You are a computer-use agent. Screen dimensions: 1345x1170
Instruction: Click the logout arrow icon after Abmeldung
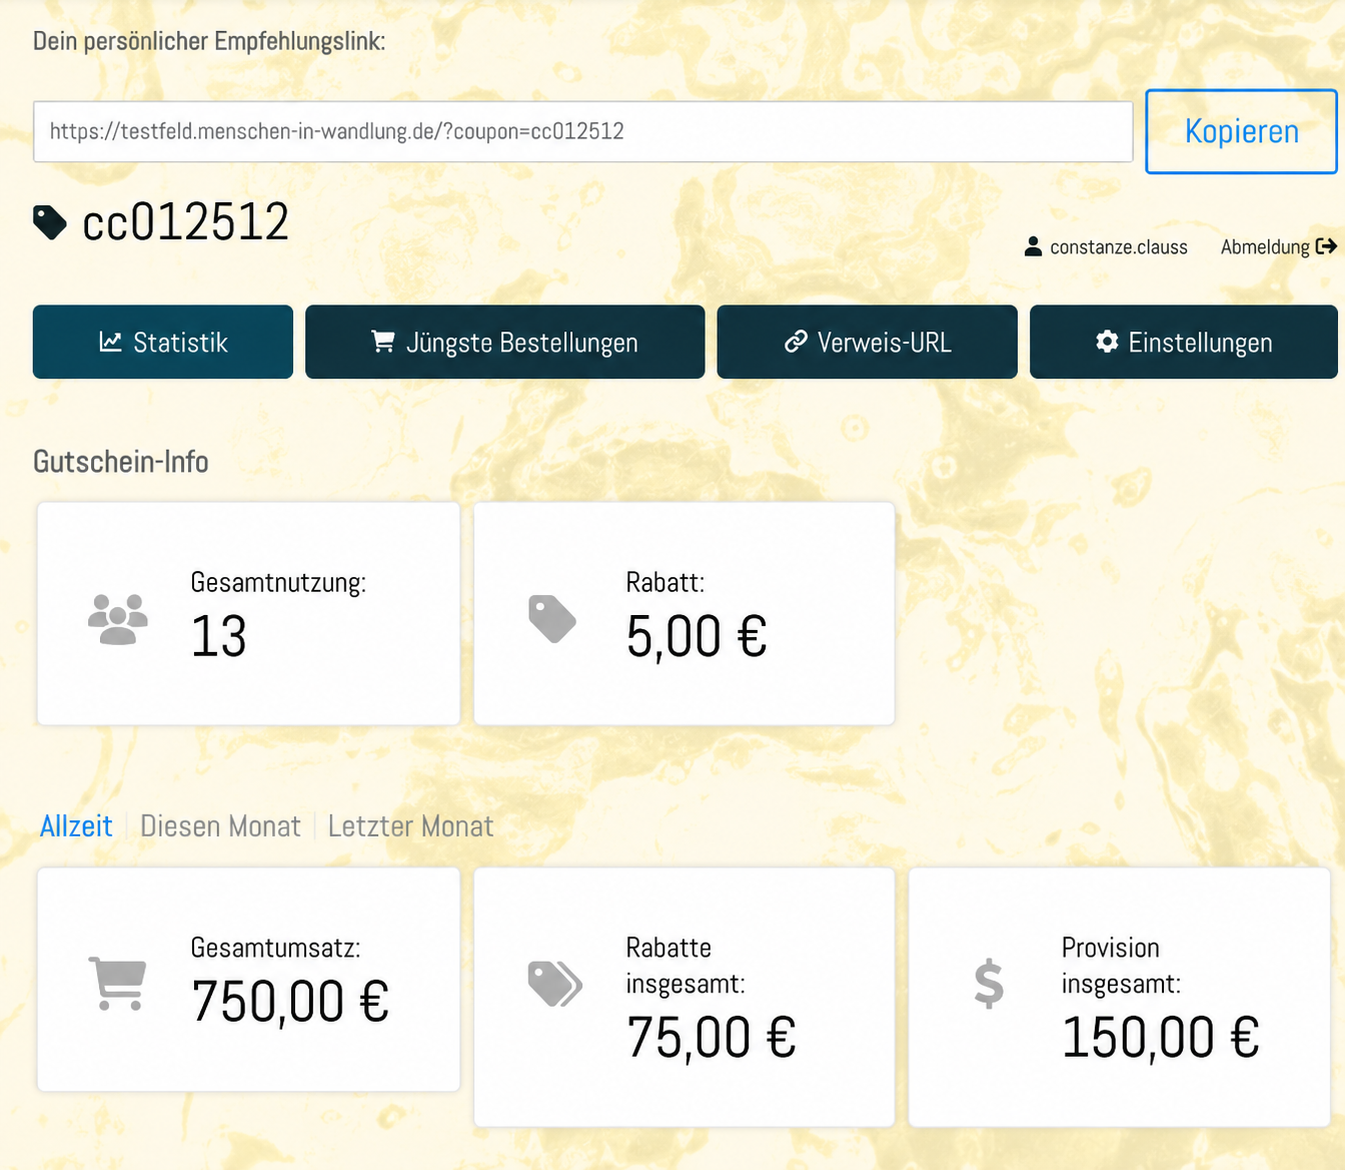tap(1326, 246)
